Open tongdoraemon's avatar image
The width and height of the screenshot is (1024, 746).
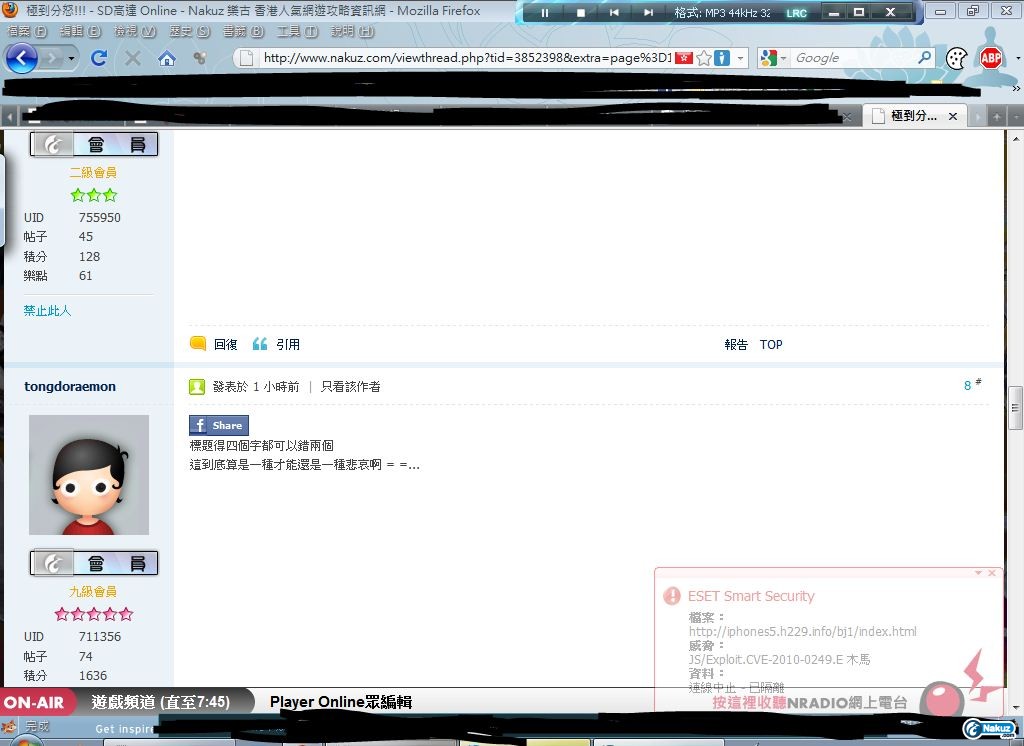click(89, 475)
